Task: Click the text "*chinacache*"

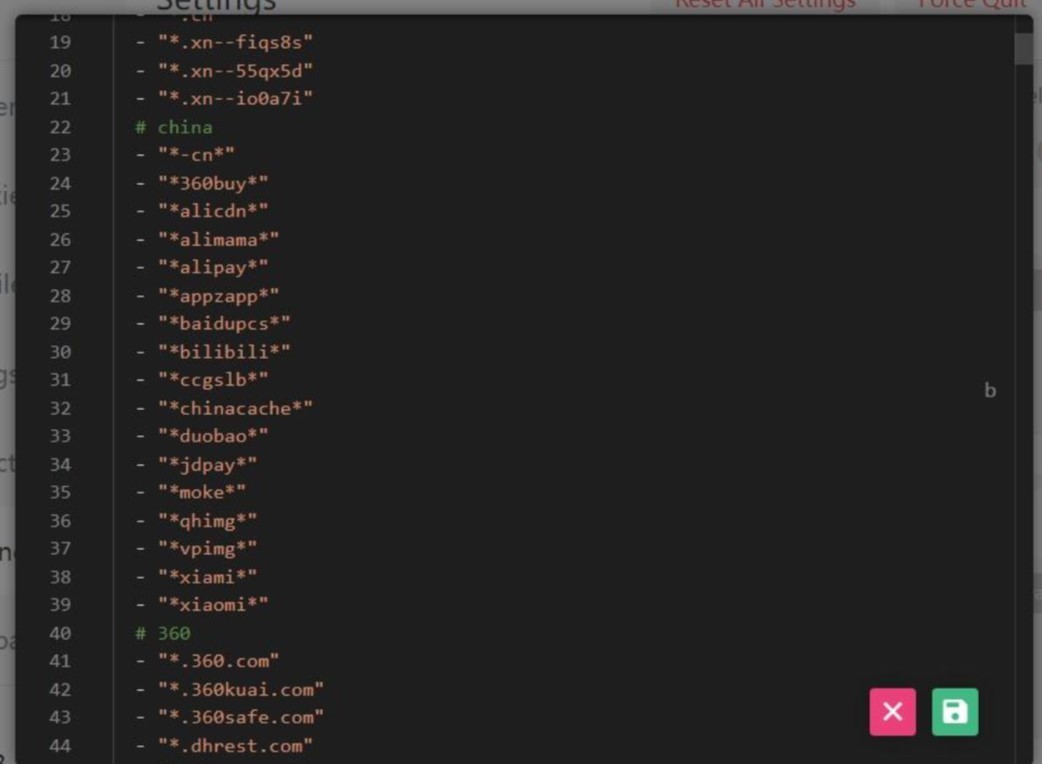Action: coord(235,408)
